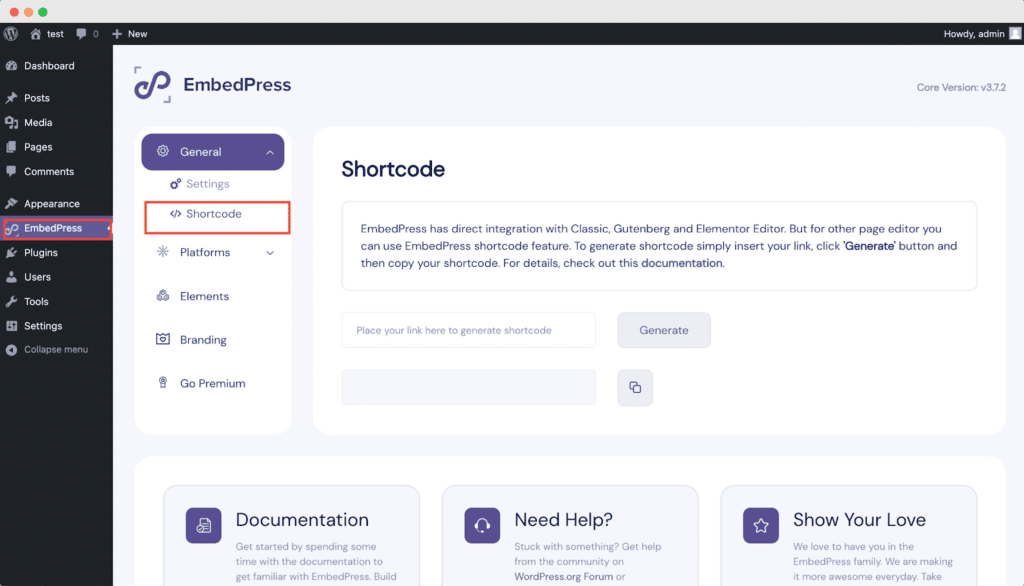Image resolution: width=1024 pixels, height=586 pixels.
Task: Click the Platforms snowflake icon
Action: [163, 252]
